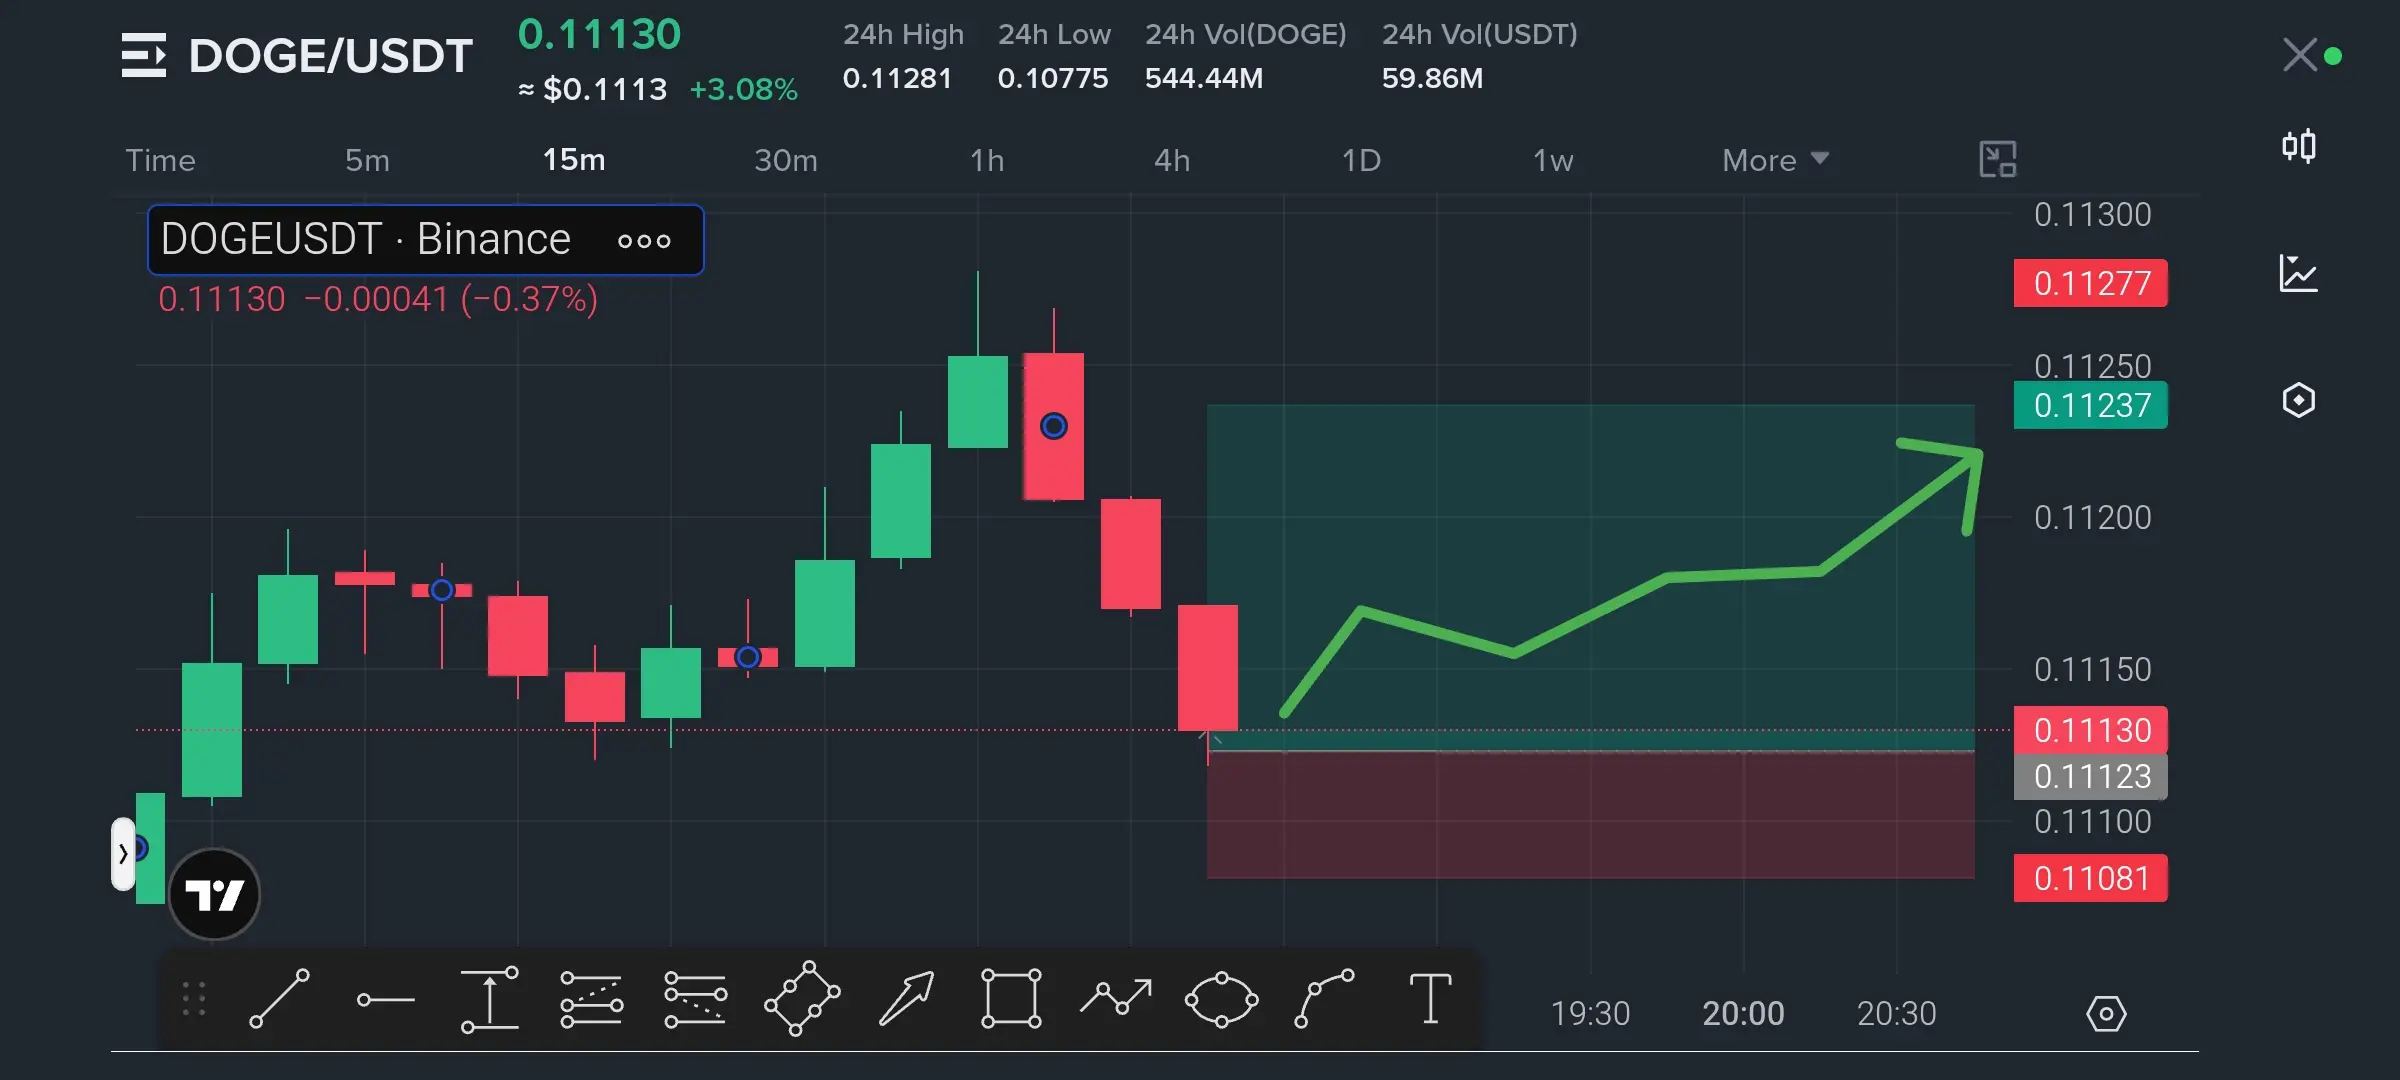
Task: Open the indicators chart icon
Action: [2298, 273]
